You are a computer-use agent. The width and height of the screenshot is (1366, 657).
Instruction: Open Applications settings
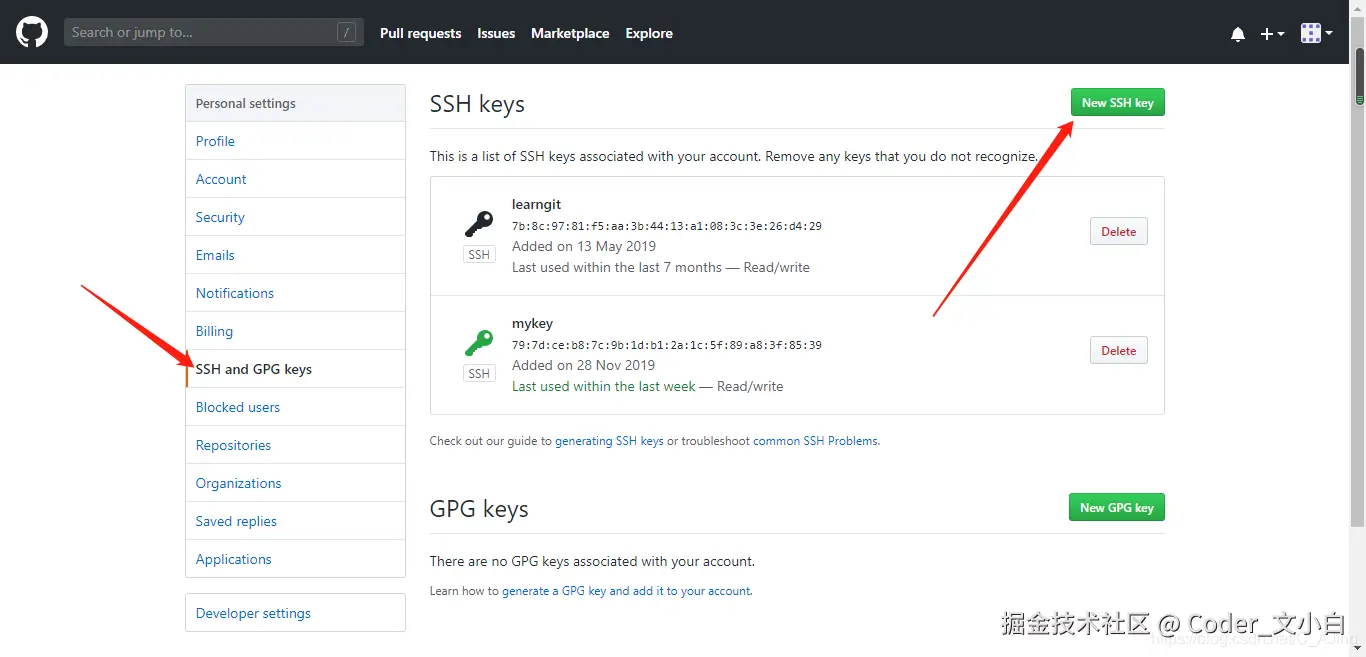coord(295,559)
